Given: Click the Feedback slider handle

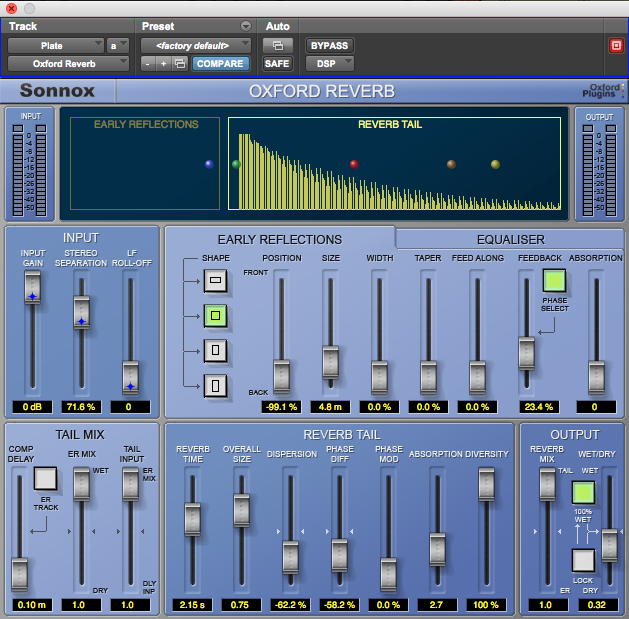Looking at the screenshot, I should click(526, 353).
